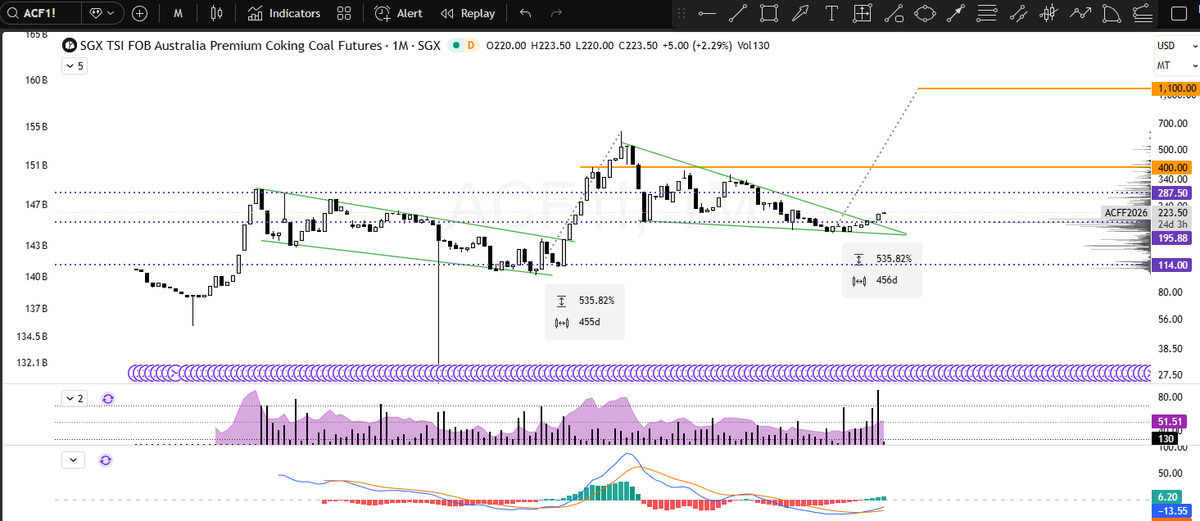Click the volume pane purple refresh icon
This screenshot has height=521, width=1200.
coord(108,398)
